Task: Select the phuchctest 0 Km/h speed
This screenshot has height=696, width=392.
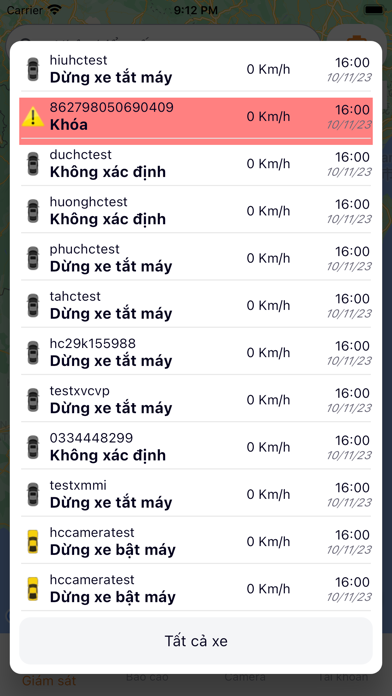Action: coord(269,258)
